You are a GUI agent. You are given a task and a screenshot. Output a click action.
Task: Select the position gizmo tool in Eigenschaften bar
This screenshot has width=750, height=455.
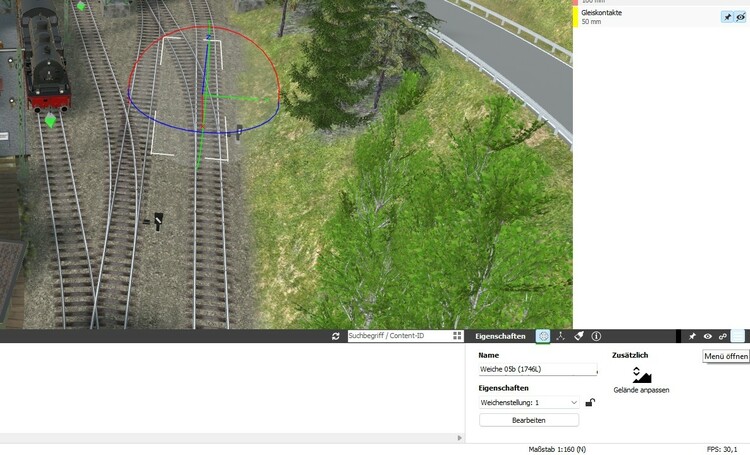tap(542, 336)
